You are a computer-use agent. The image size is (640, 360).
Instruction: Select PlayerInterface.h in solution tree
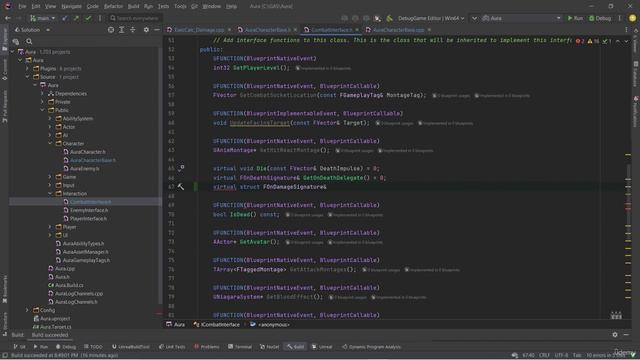88,219
